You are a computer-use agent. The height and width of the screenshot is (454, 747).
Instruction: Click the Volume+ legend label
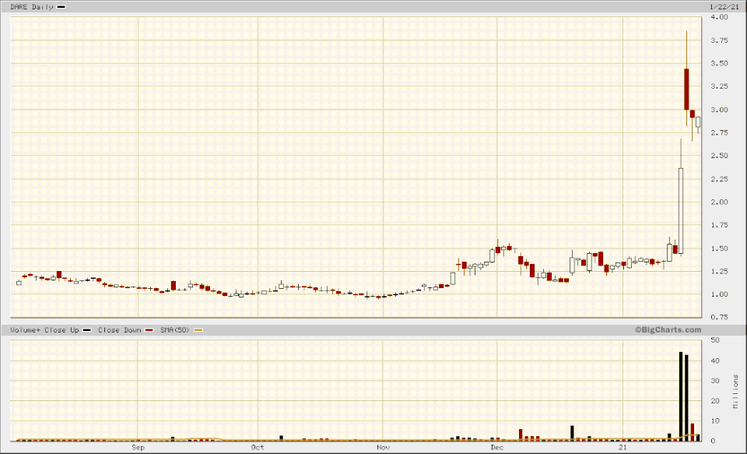[x=25, y=330]
